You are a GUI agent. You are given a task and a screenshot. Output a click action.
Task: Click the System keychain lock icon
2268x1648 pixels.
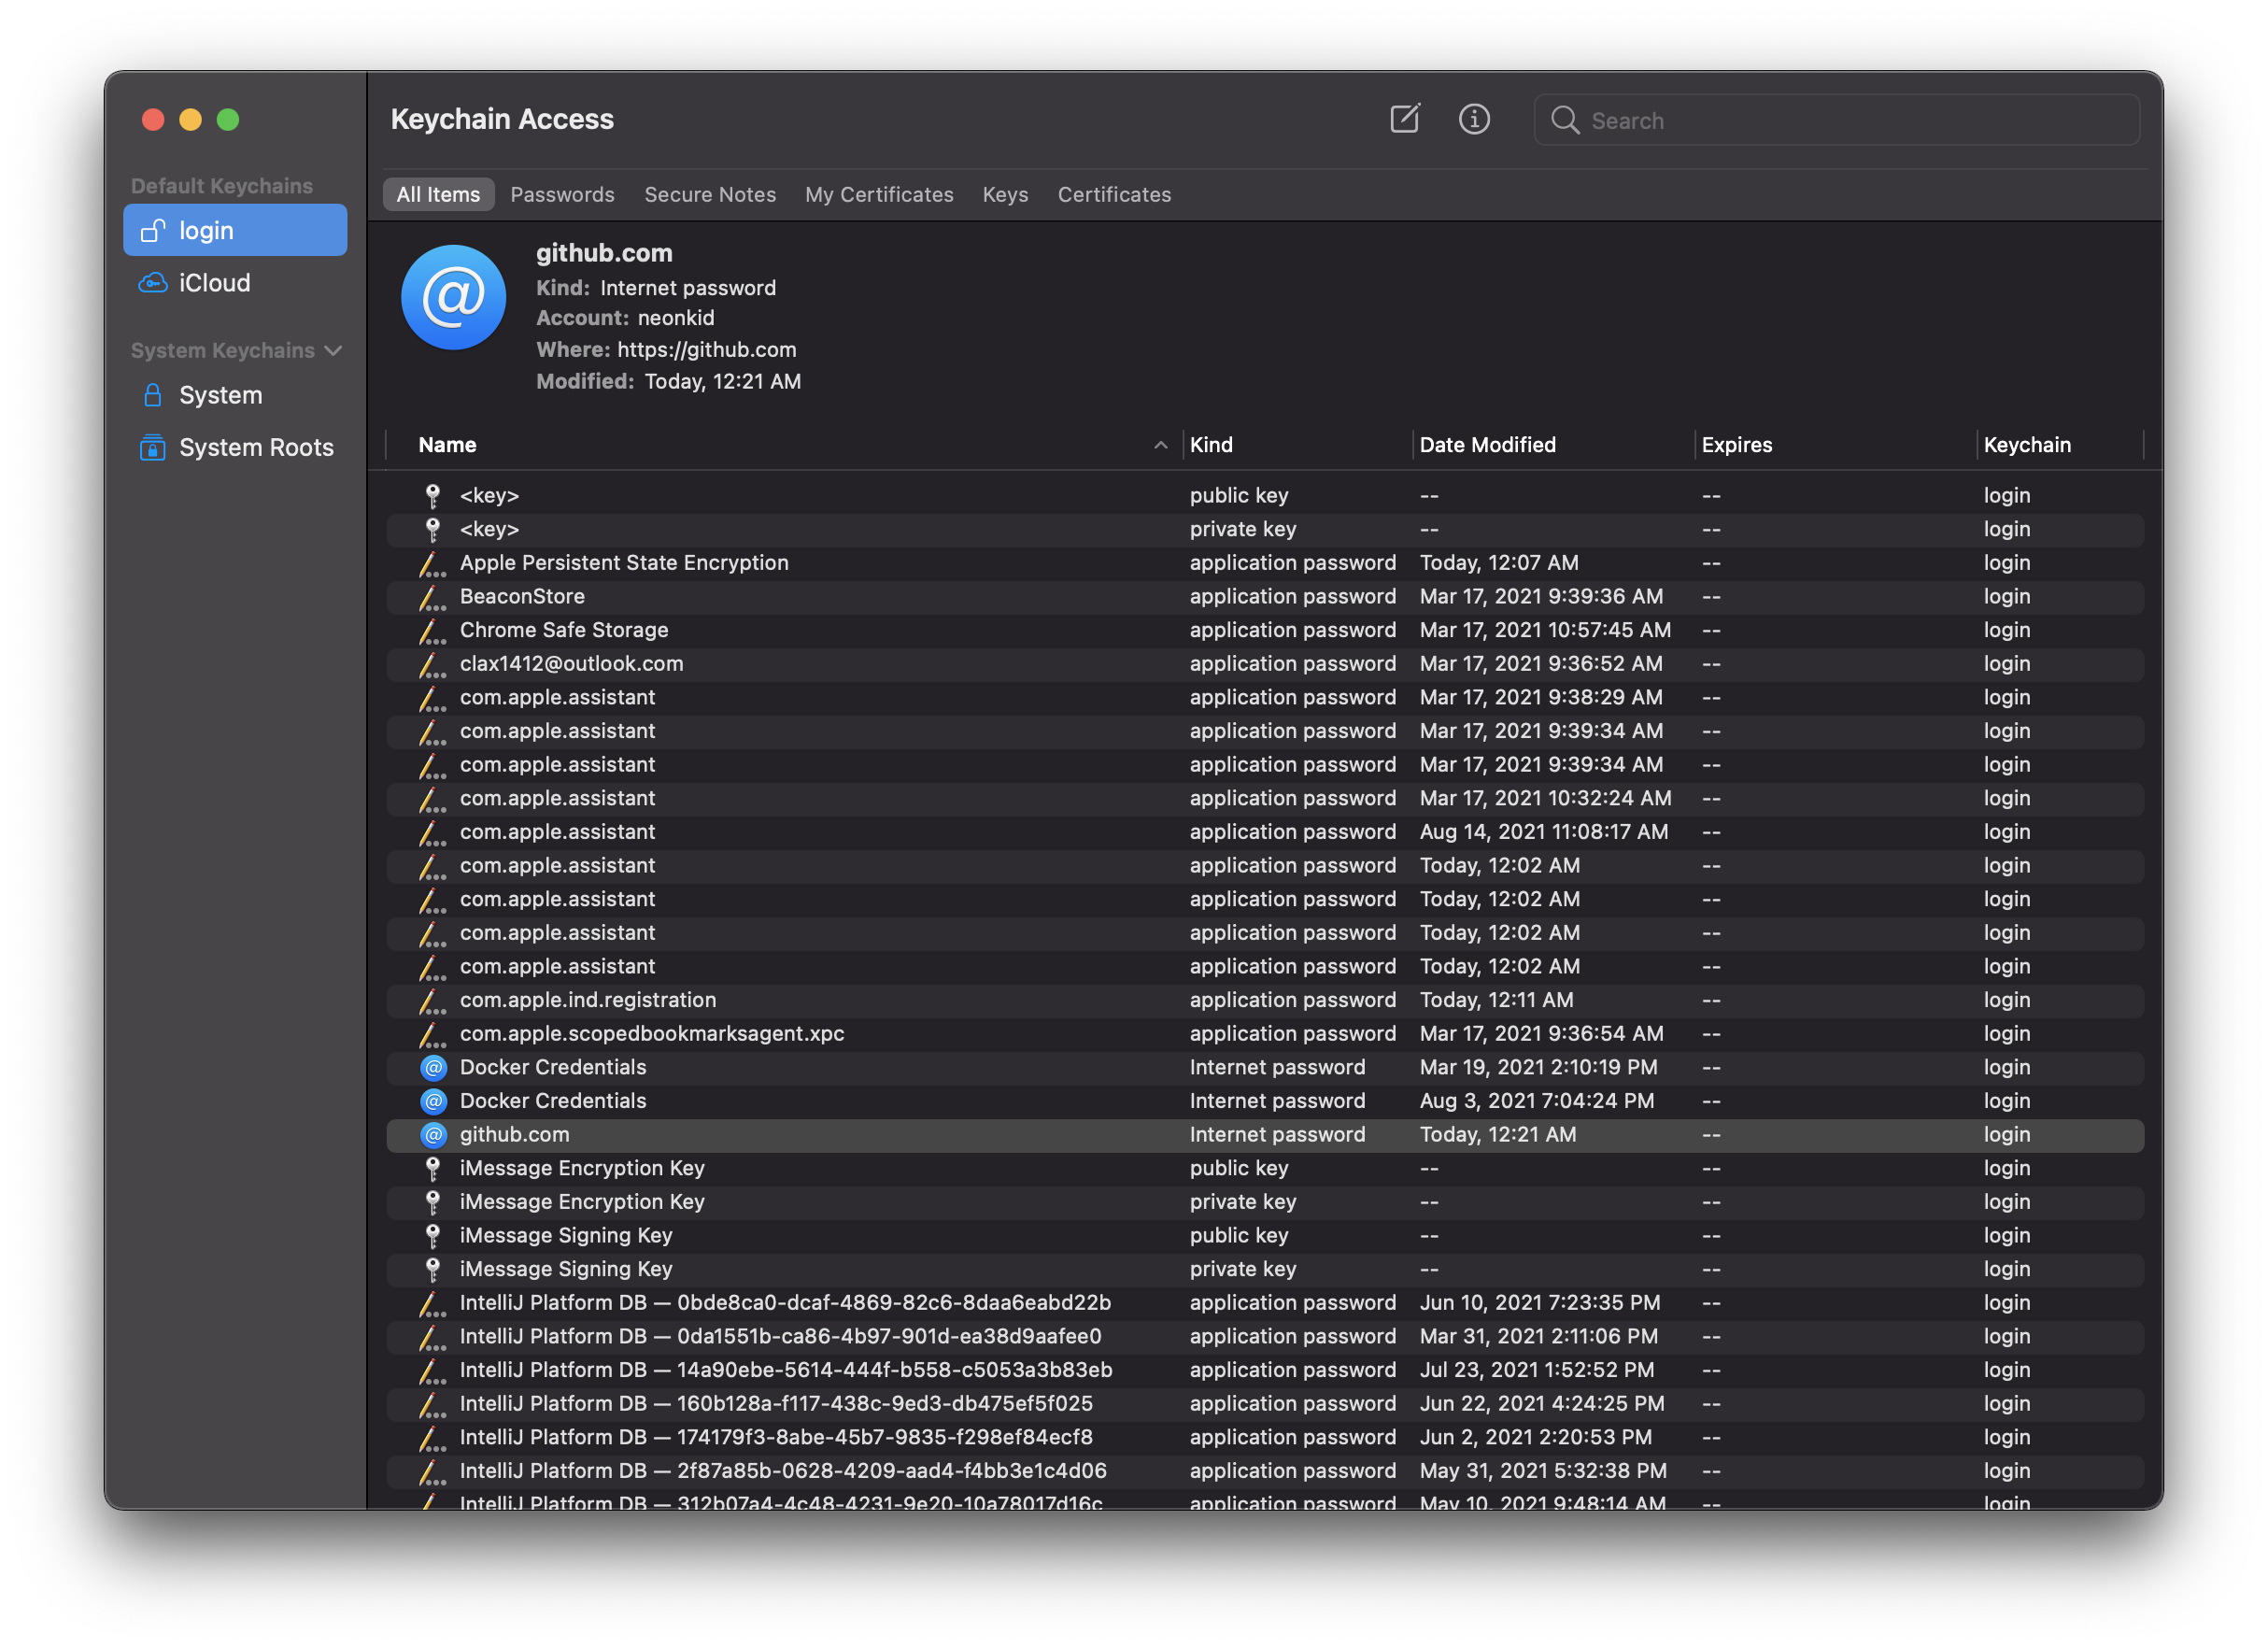[x=152, y=395]
